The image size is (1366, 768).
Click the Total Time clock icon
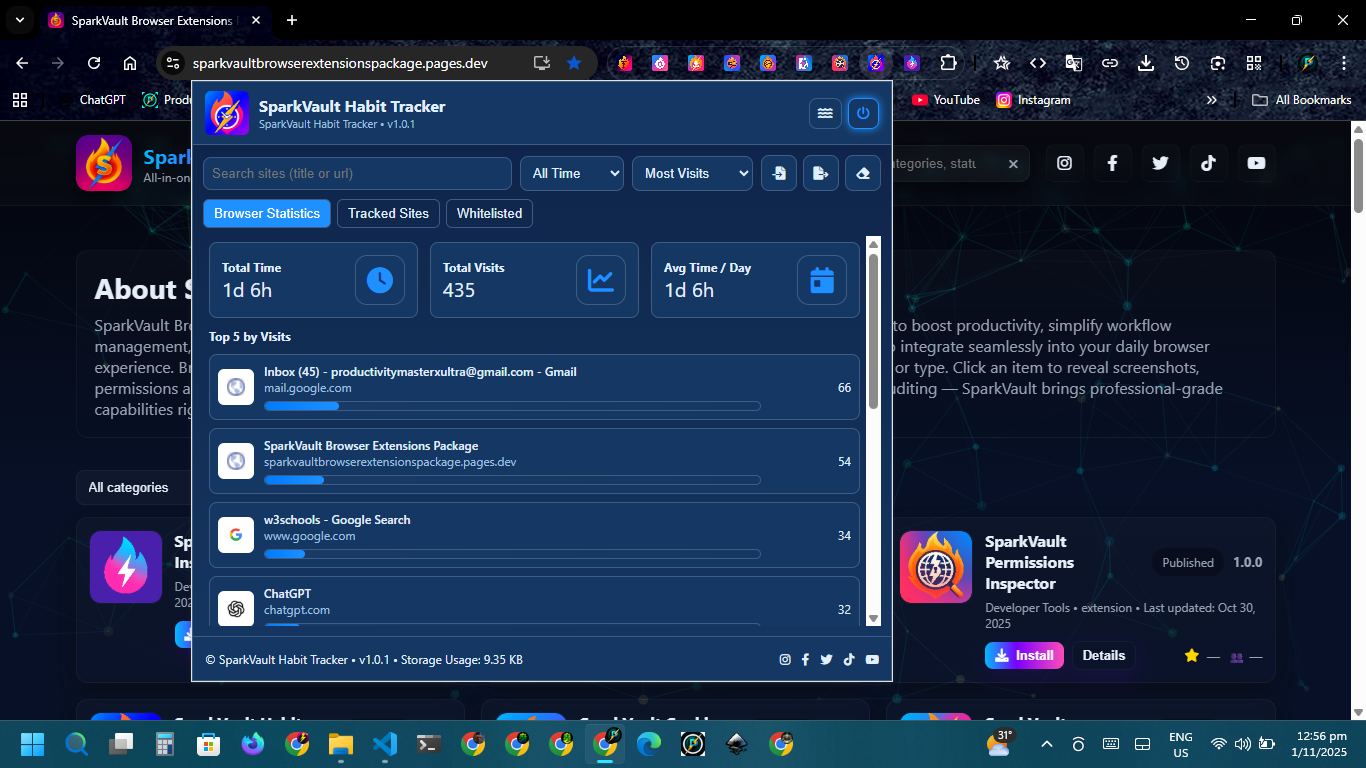coord(380,280)
